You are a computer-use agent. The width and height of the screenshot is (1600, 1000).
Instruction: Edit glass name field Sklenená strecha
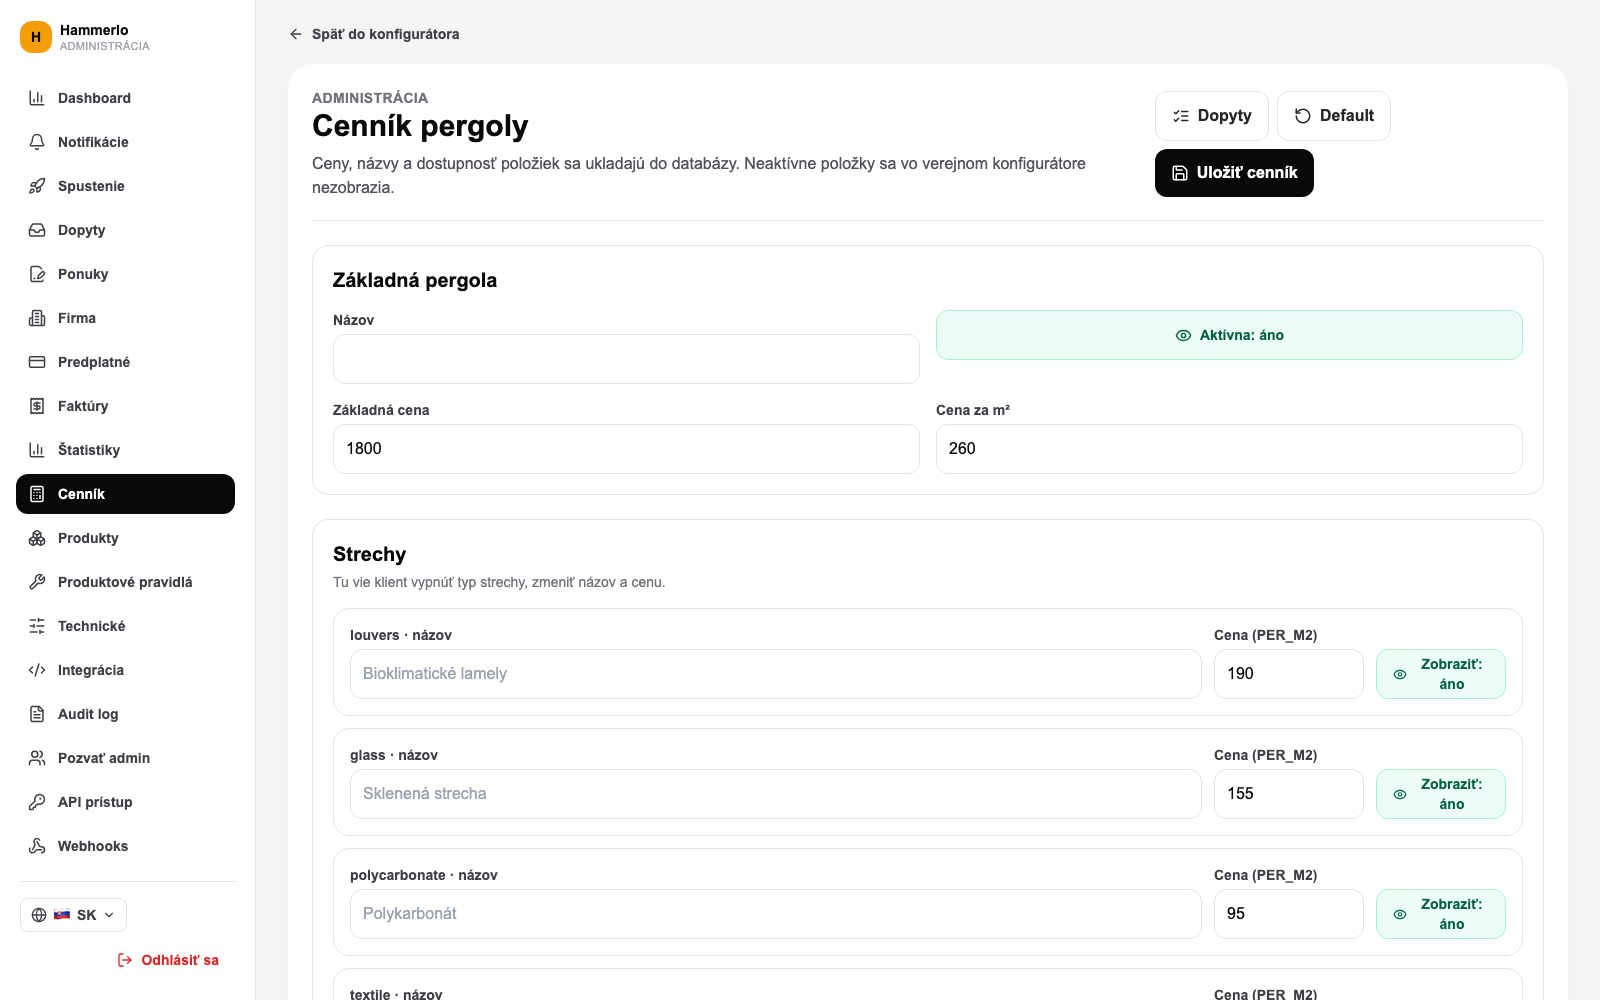pyautogui.click(x=776, y=794)
